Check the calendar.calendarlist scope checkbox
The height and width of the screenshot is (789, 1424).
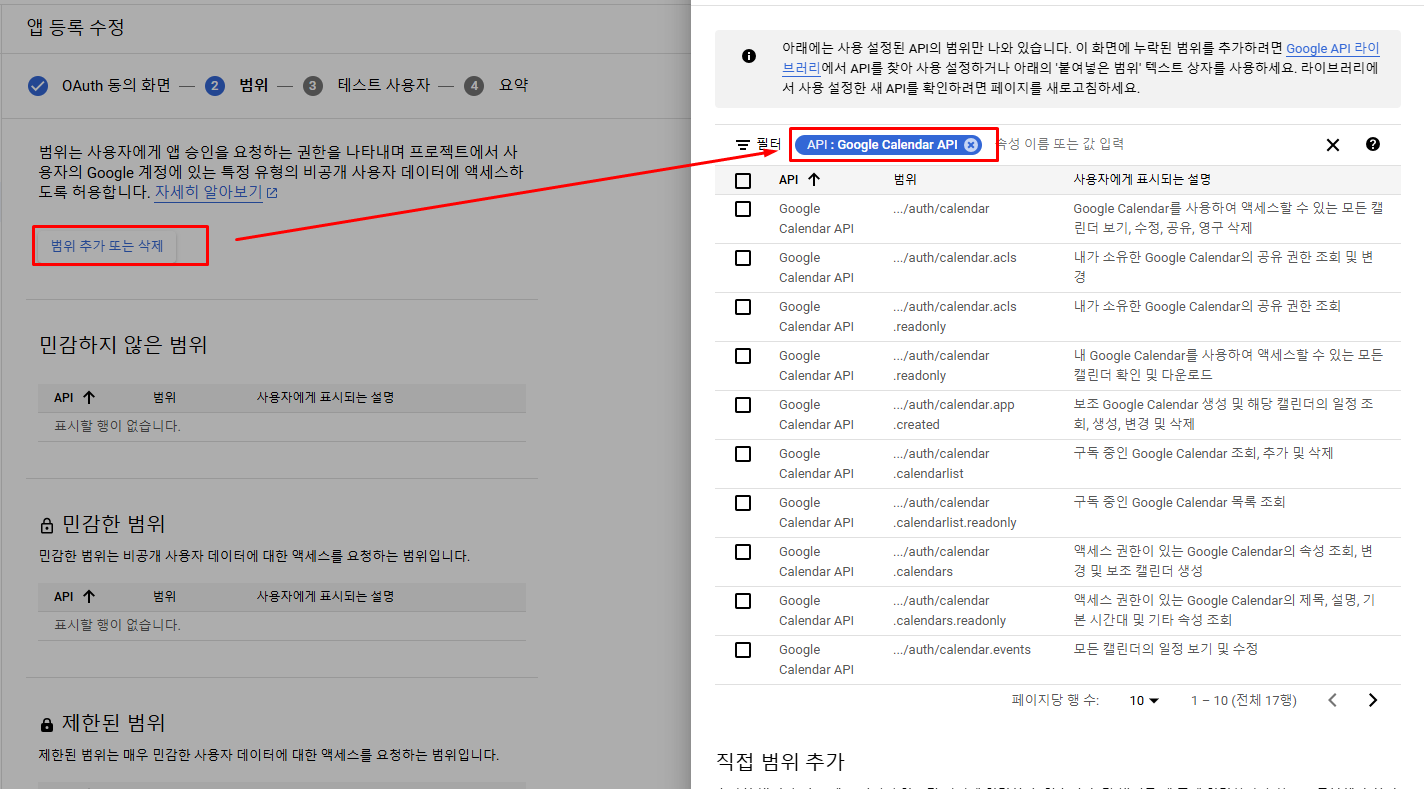pyautogui.click(x=743, y=454)
